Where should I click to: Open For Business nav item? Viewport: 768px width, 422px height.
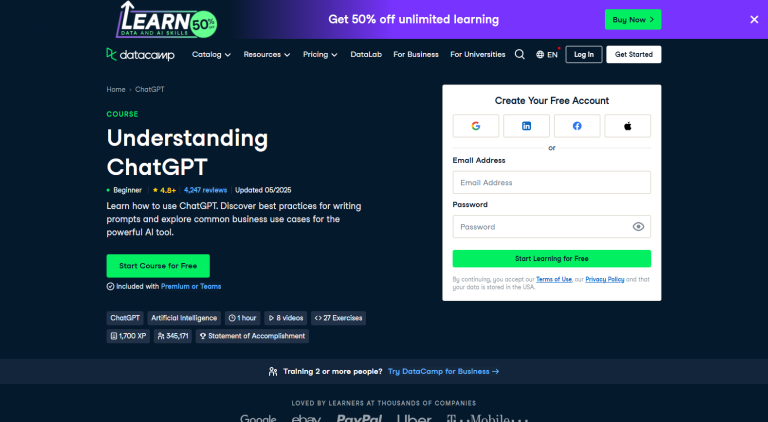coord(416,54)
